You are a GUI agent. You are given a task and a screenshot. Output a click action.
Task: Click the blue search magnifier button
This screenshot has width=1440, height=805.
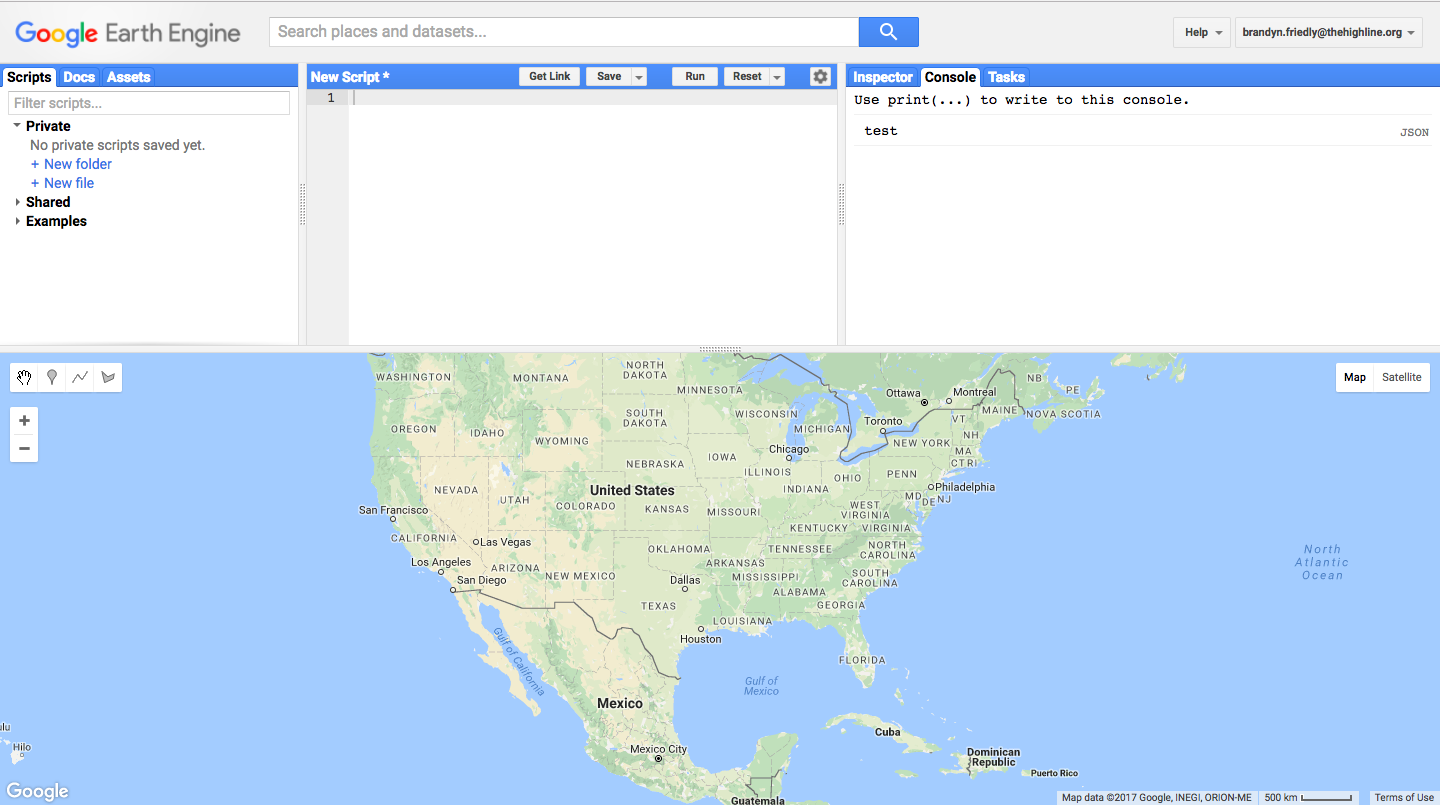pos(888,32)
